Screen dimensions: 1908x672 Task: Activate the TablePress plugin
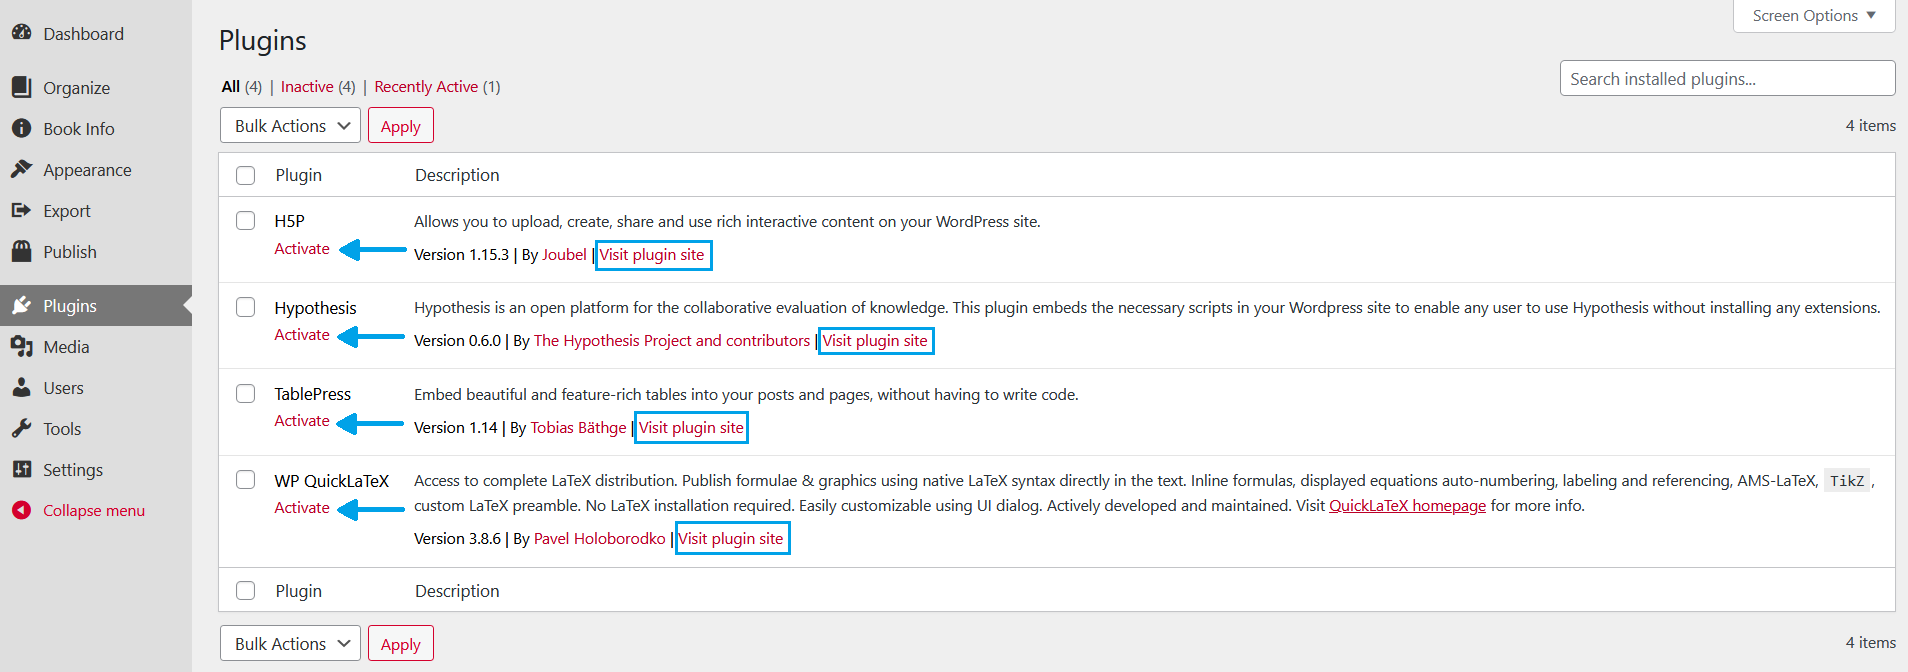point(302,420)
